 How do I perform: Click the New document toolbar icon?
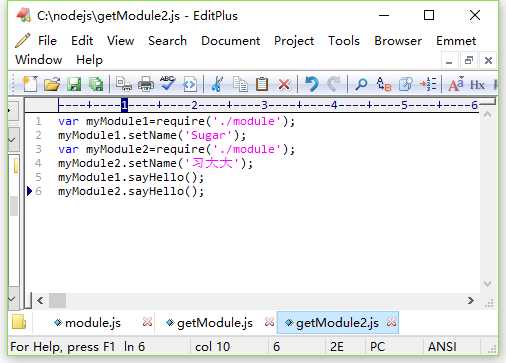[30, 84]
